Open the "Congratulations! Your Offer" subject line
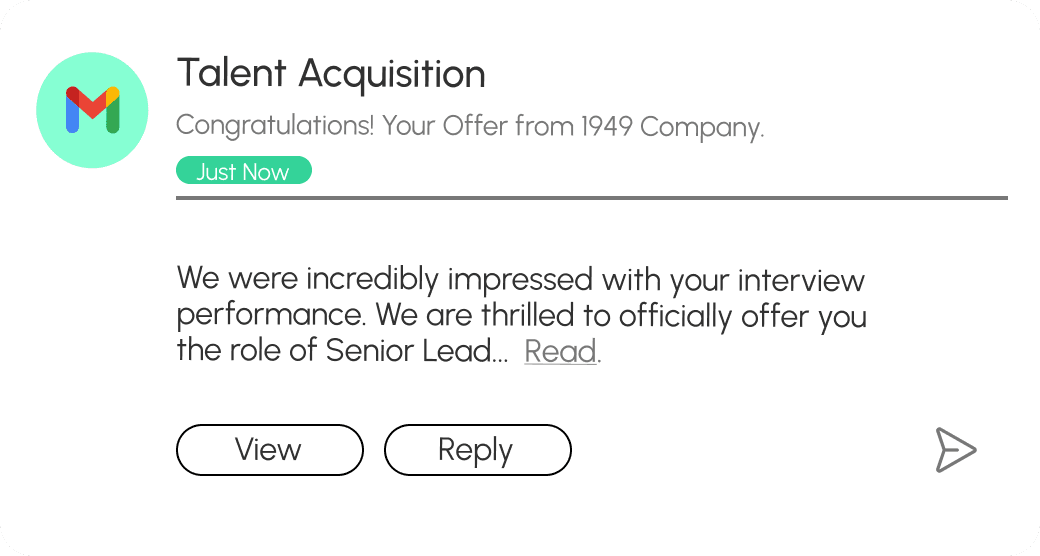Image resolution: width=1040 pixels, height=556 pixels. (x=470, y=127)
